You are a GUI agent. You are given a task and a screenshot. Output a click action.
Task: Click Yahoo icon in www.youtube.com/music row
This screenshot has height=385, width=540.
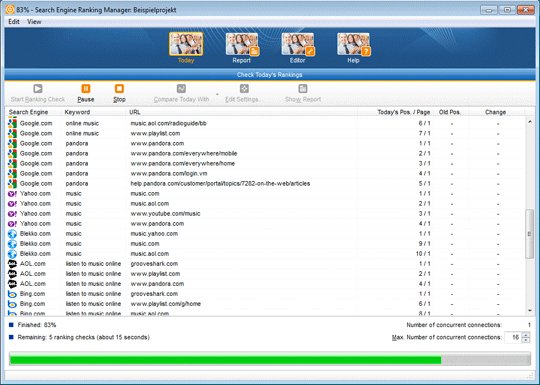[12, 214]
